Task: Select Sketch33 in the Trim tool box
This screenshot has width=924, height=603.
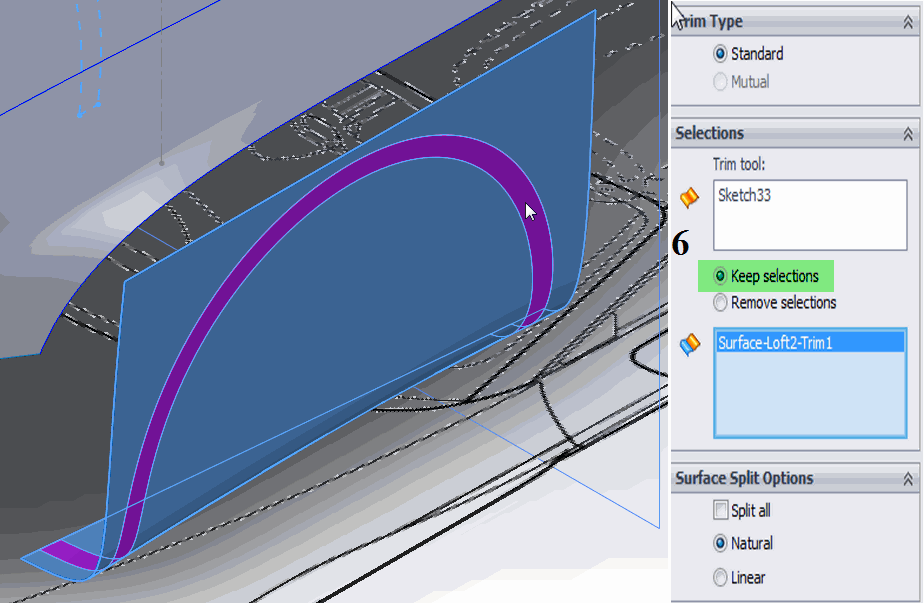Action: click(x=745, y=196)
